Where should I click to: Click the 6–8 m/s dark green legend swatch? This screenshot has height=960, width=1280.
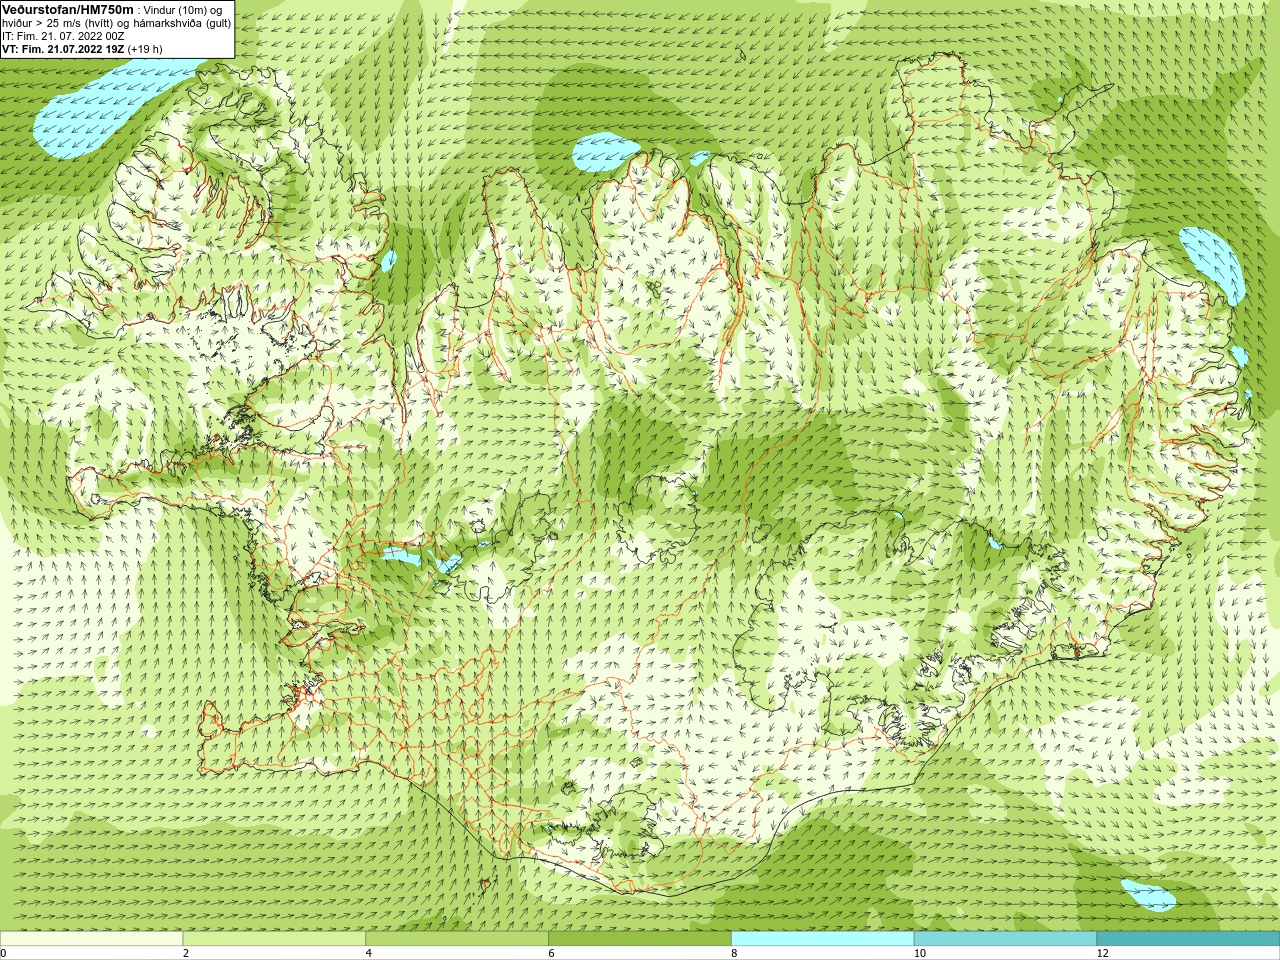coord(640,939)
